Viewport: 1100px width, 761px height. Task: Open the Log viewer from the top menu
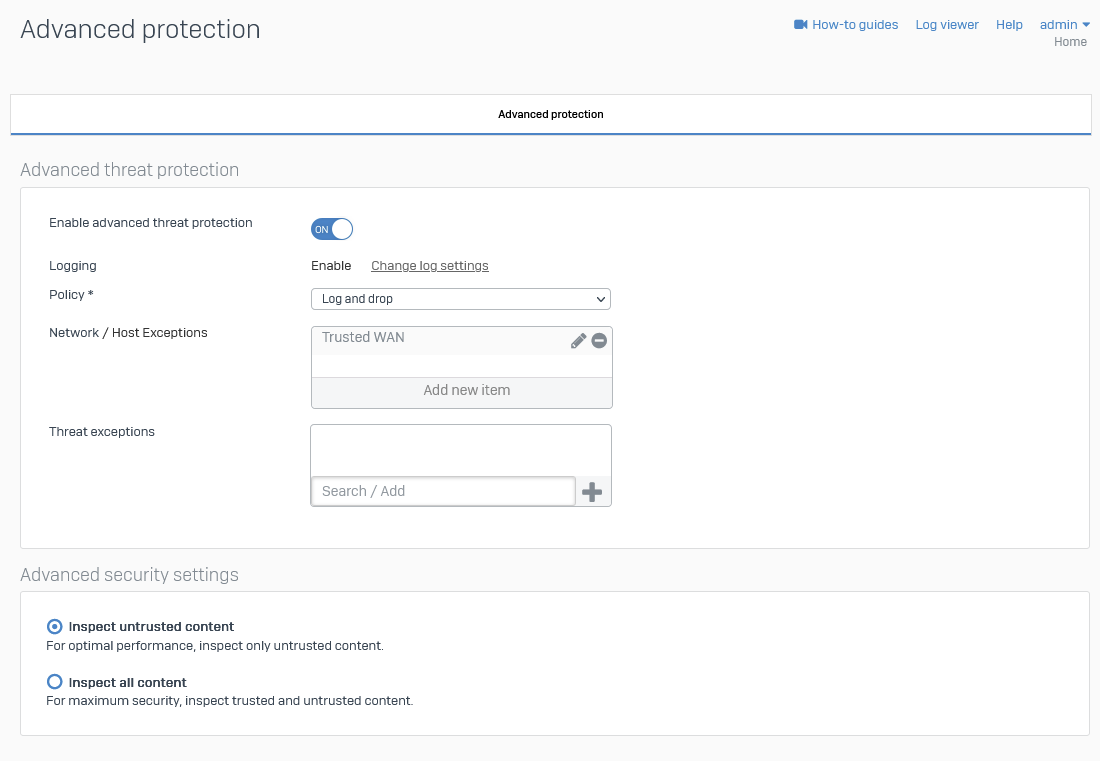947,25
